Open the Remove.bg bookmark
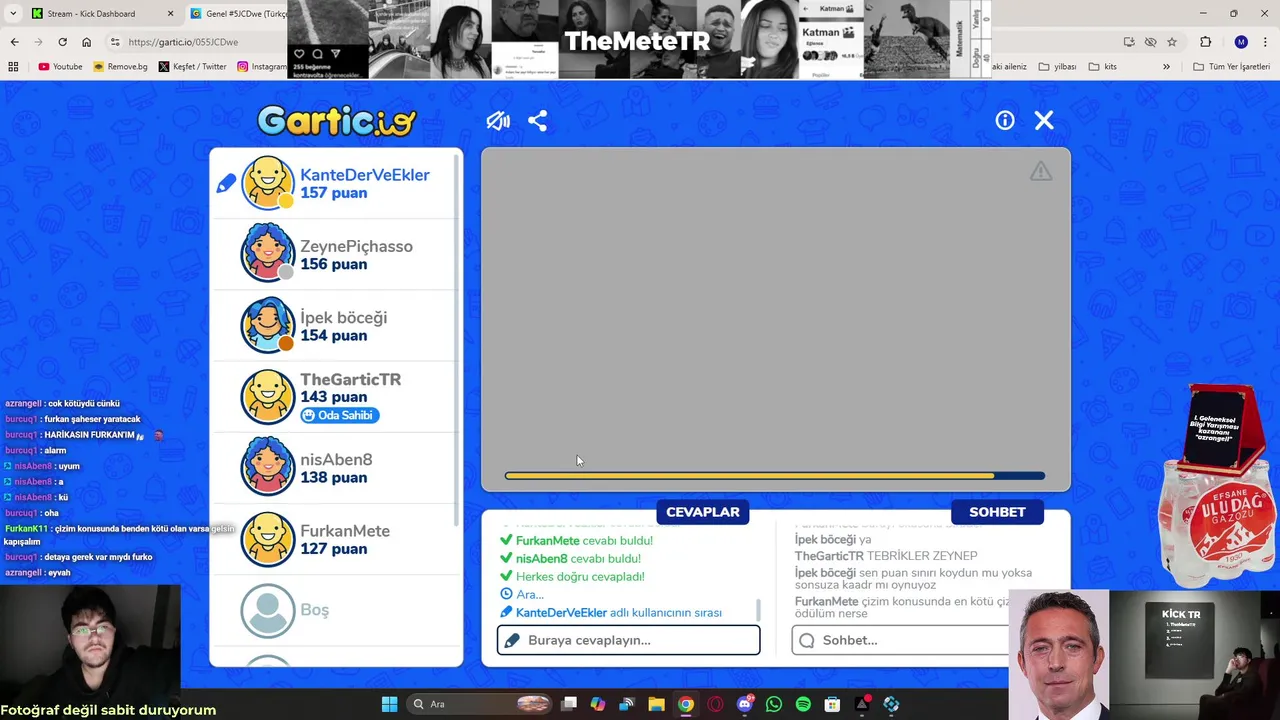 point(120,67)
